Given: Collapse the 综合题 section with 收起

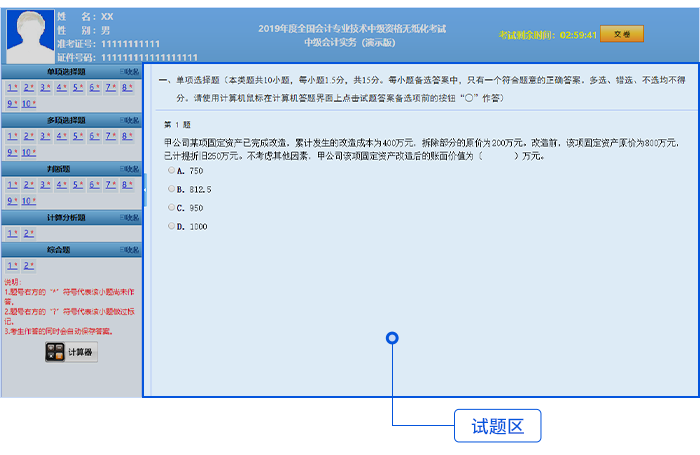Looking at the screenshot, I should [129, 249].
